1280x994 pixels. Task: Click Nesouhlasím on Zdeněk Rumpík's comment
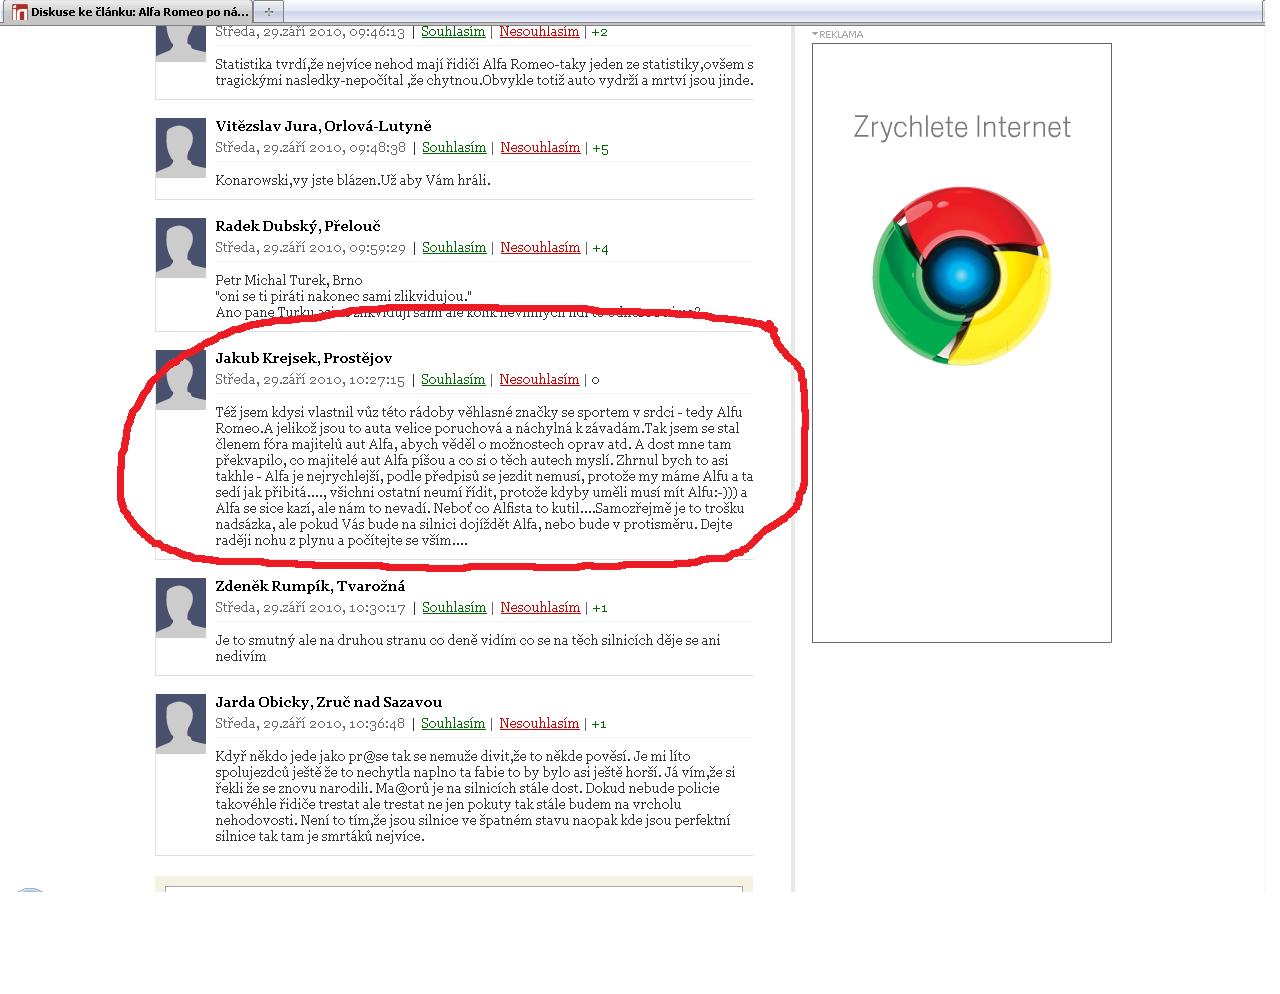(540, 607)
